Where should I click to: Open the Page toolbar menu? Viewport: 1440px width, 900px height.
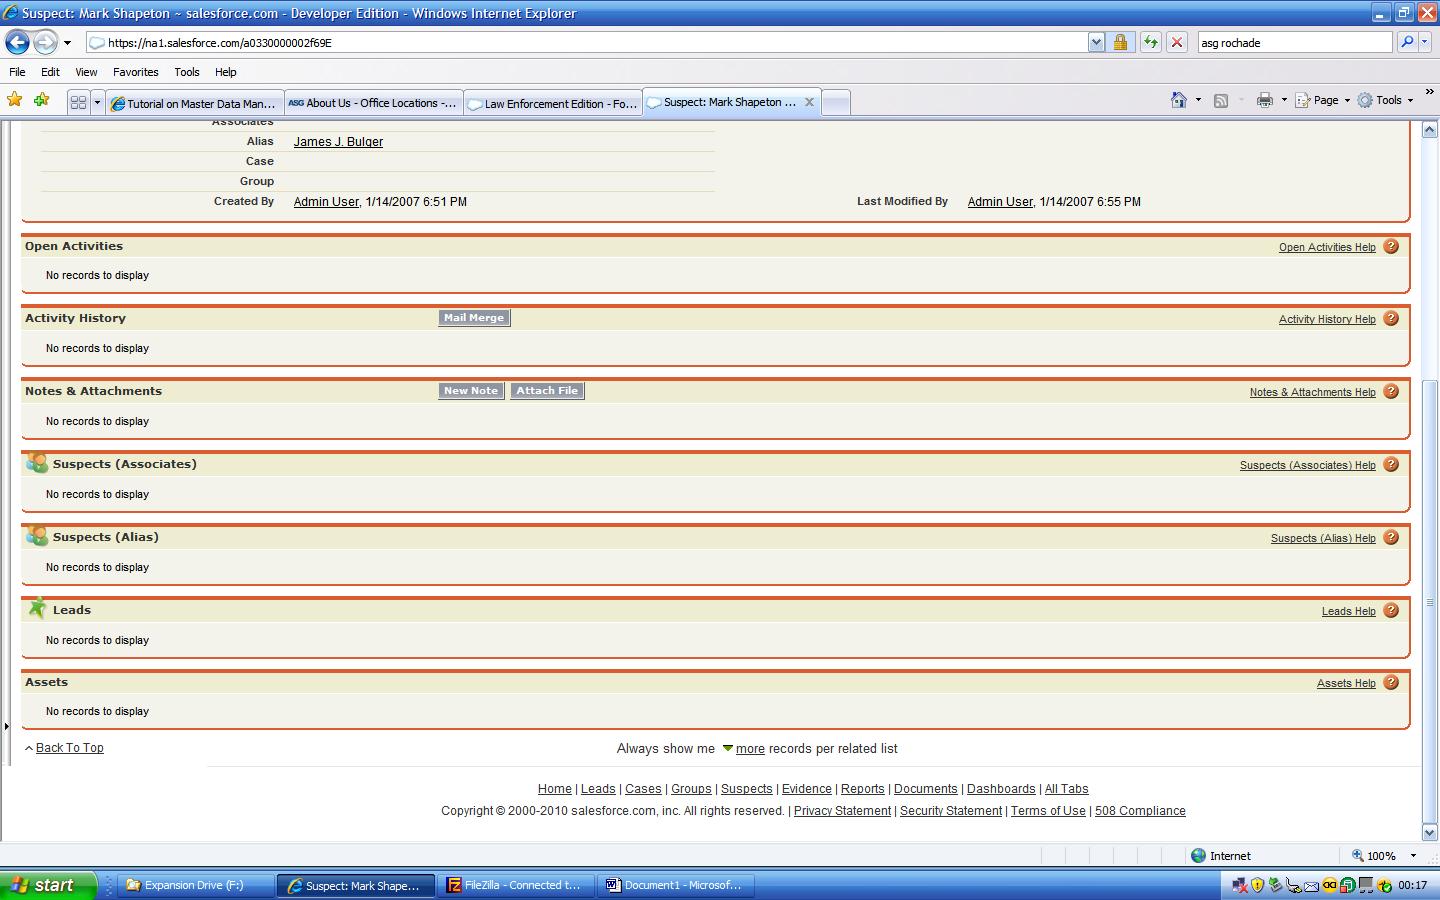coord(1322,100)
